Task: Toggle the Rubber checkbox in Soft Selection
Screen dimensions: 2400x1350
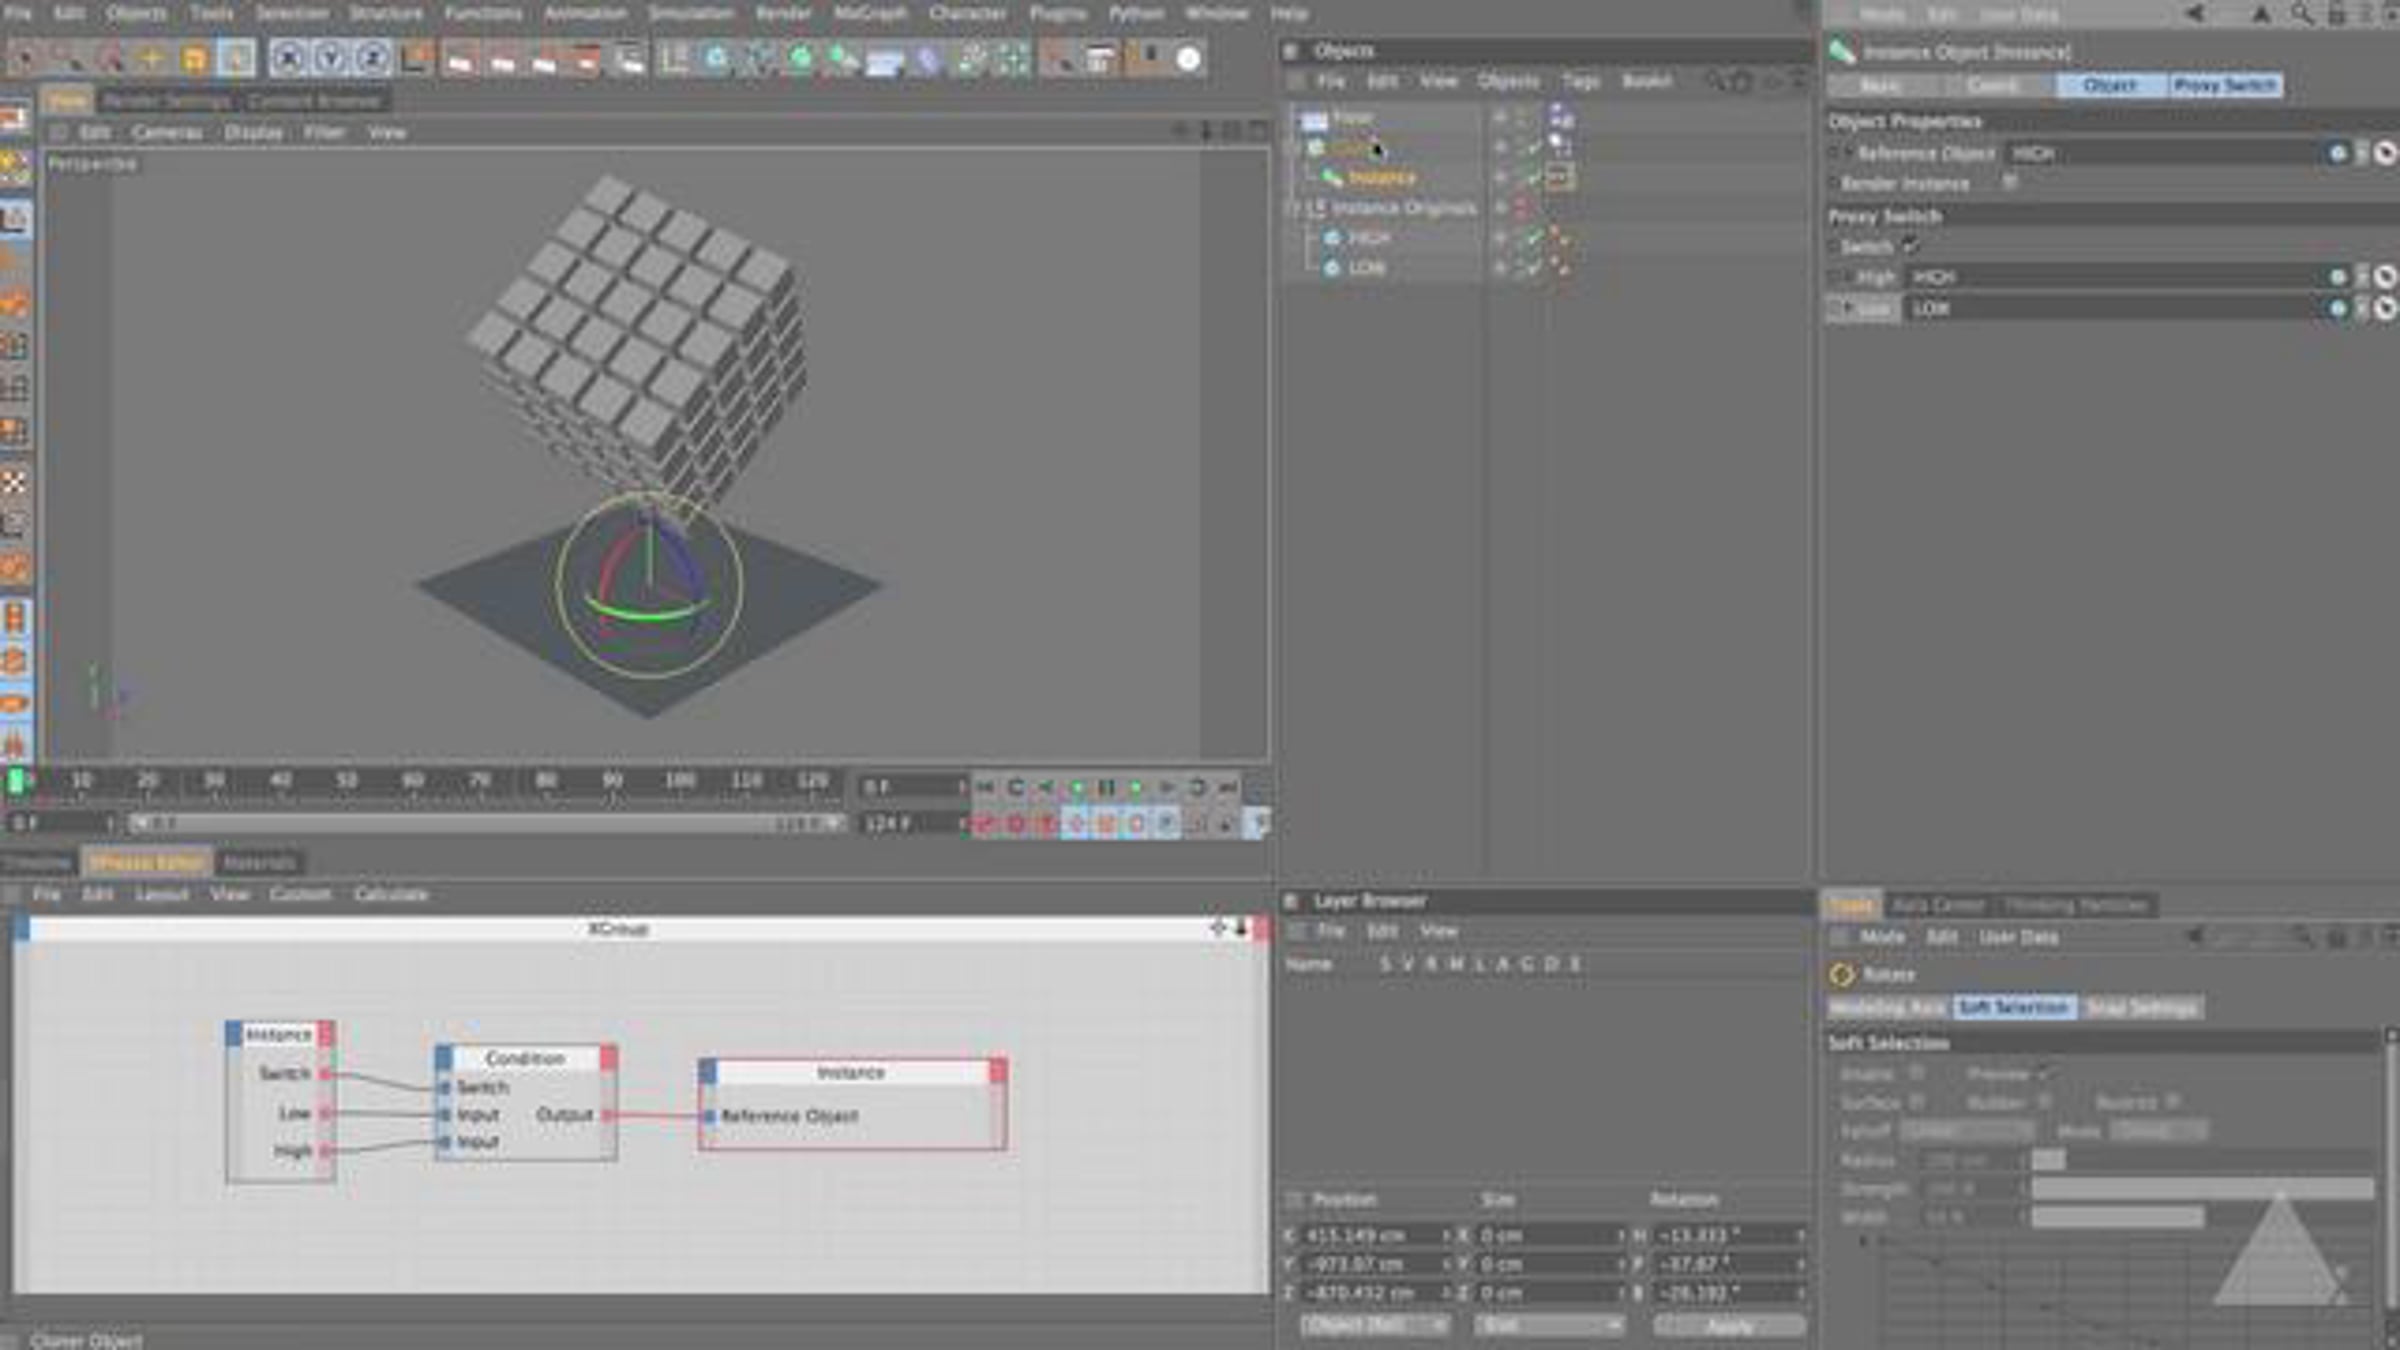Action: [2043, 1102]
